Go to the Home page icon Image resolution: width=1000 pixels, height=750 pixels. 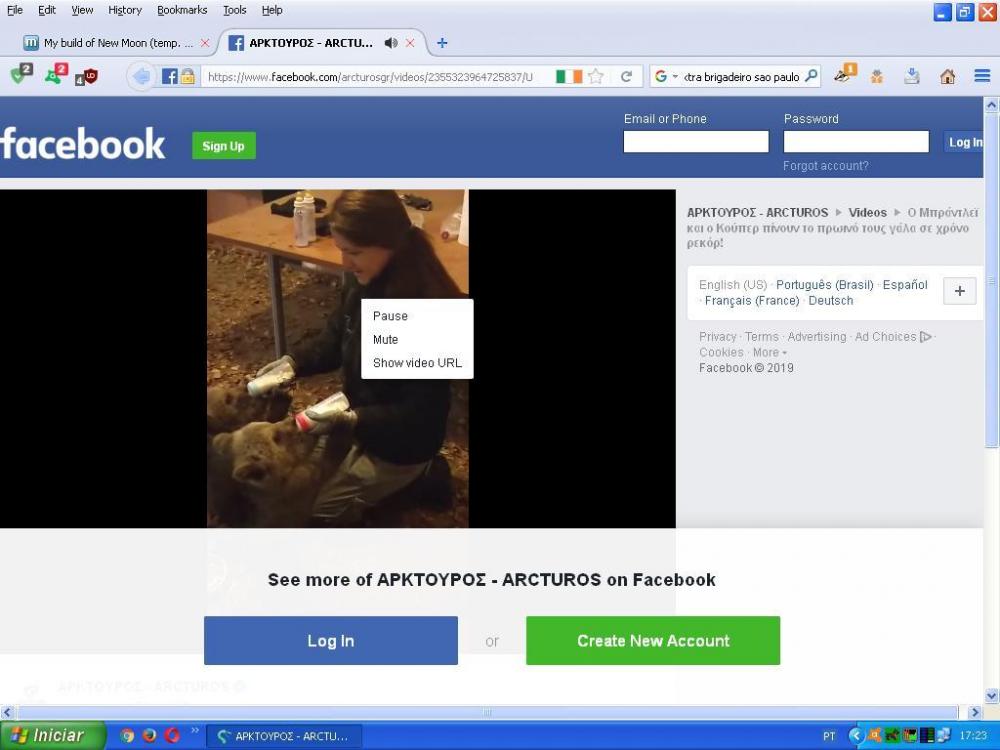pyautogui.click(x=948, y=77)
